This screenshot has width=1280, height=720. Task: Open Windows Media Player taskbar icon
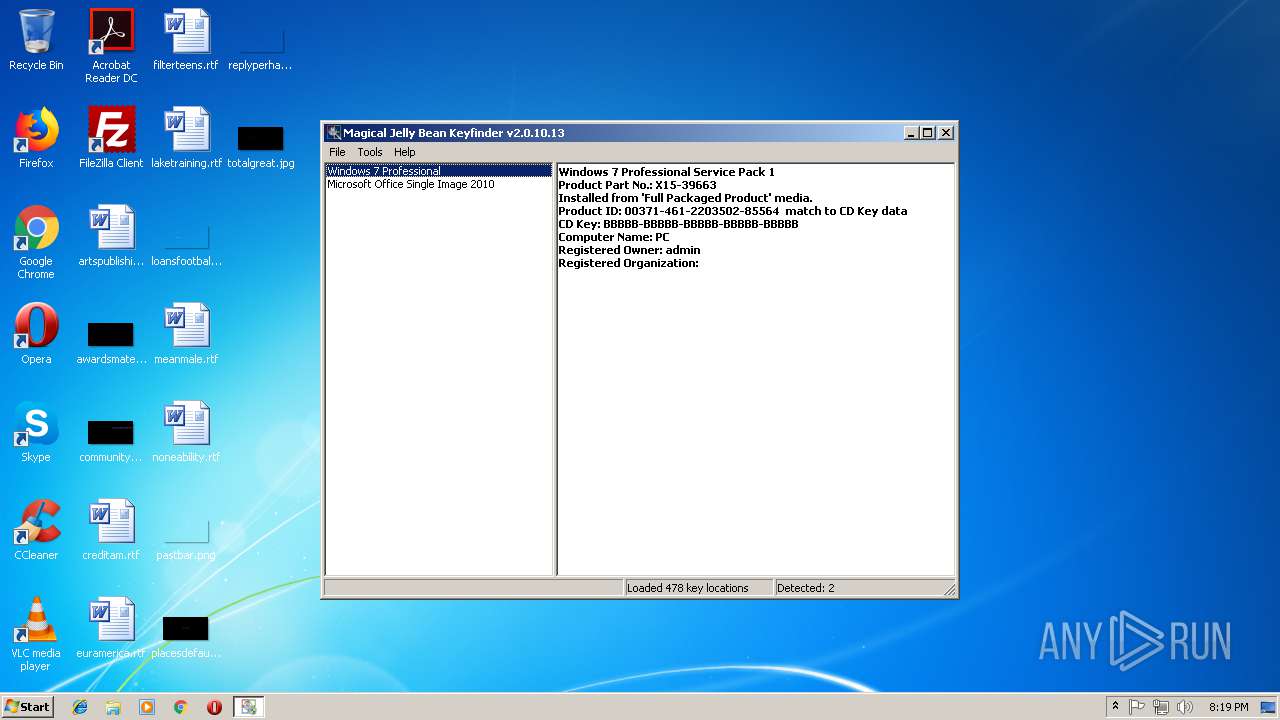147,707
